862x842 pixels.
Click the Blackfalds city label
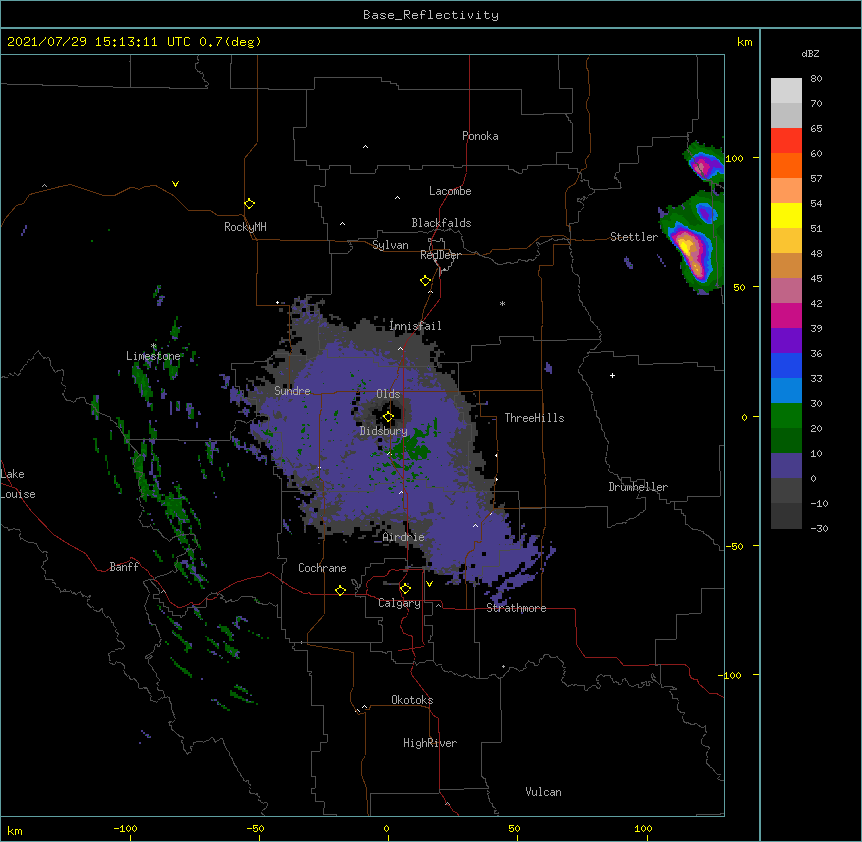(x=441, y=223)
